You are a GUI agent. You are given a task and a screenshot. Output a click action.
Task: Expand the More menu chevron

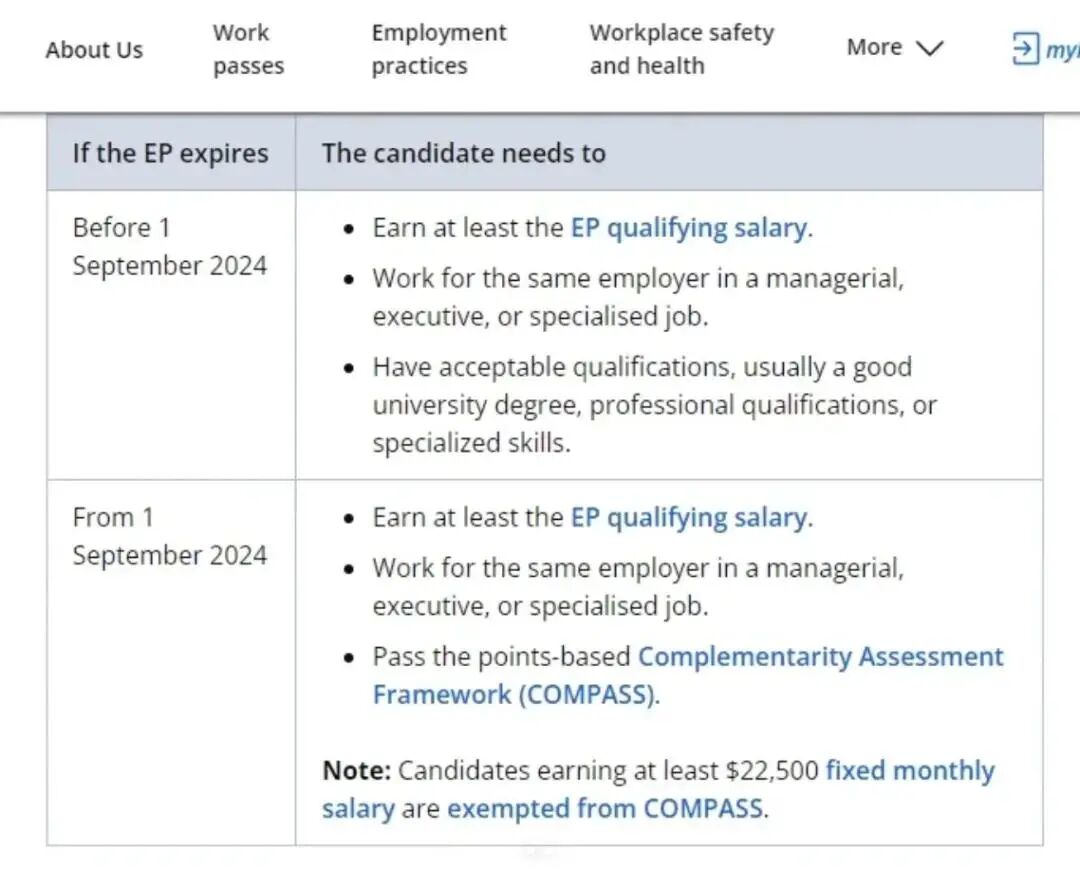(929, 48)
